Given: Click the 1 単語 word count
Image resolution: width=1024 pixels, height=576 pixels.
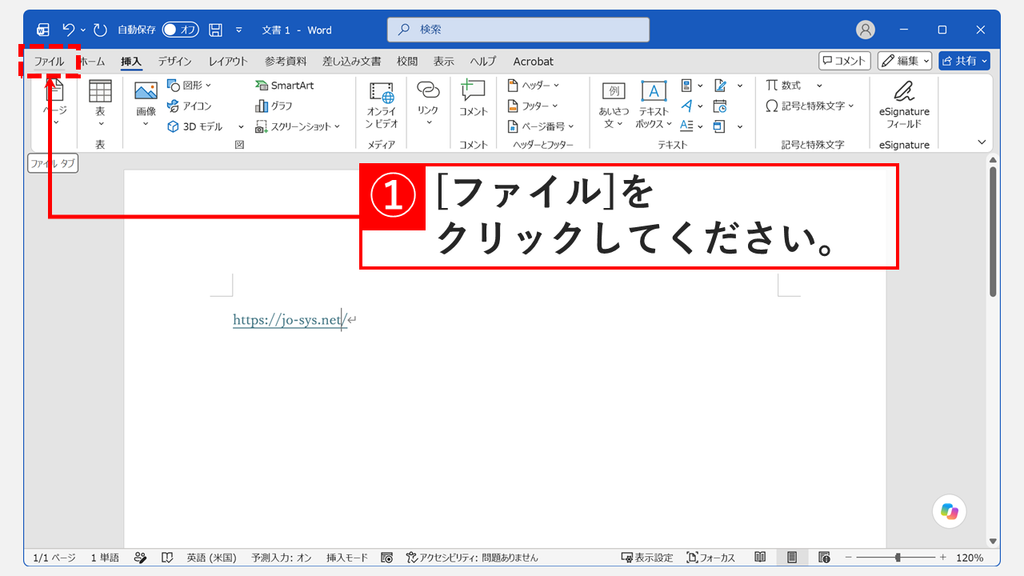Looking at the screenshot, I should point(104,558).
